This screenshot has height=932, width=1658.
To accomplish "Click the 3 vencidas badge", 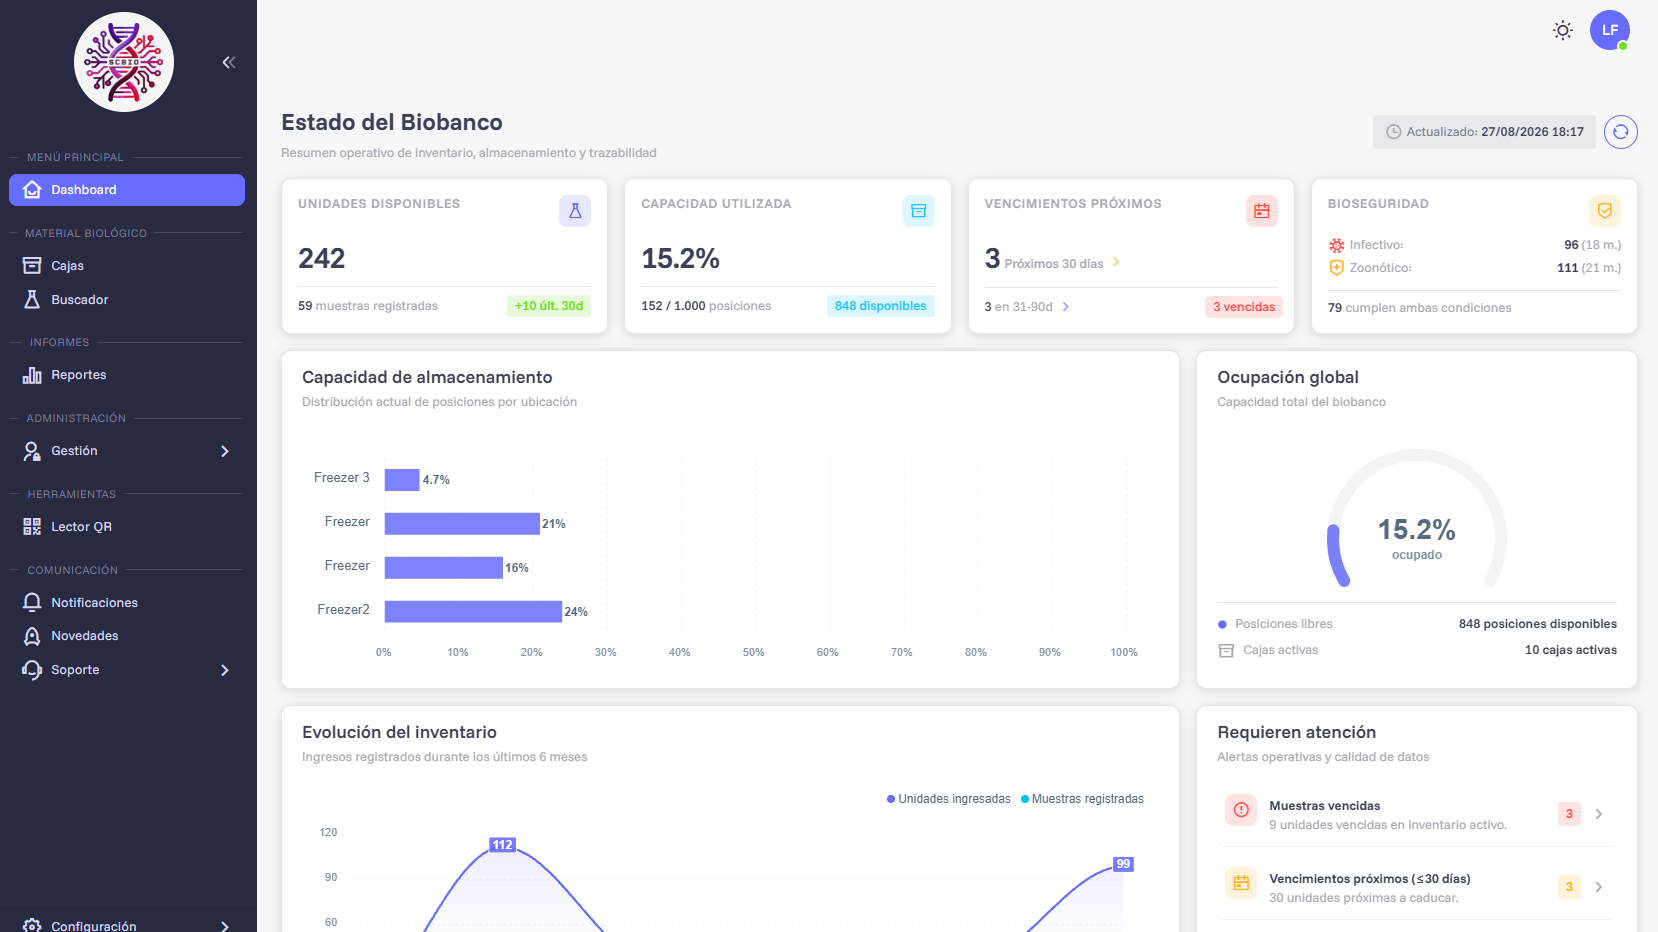I will click(1244, 307).
